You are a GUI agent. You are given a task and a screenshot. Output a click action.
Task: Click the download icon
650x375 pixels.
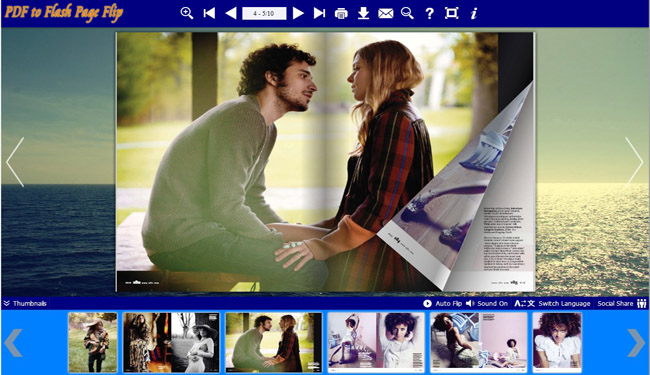point(364,13)
